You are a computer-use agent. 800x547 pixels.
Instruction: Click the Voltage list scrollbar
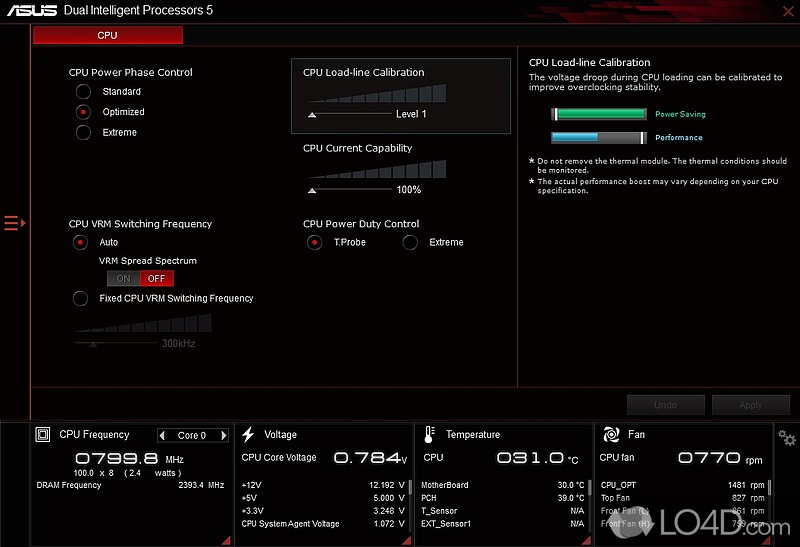tap(410, 487)
